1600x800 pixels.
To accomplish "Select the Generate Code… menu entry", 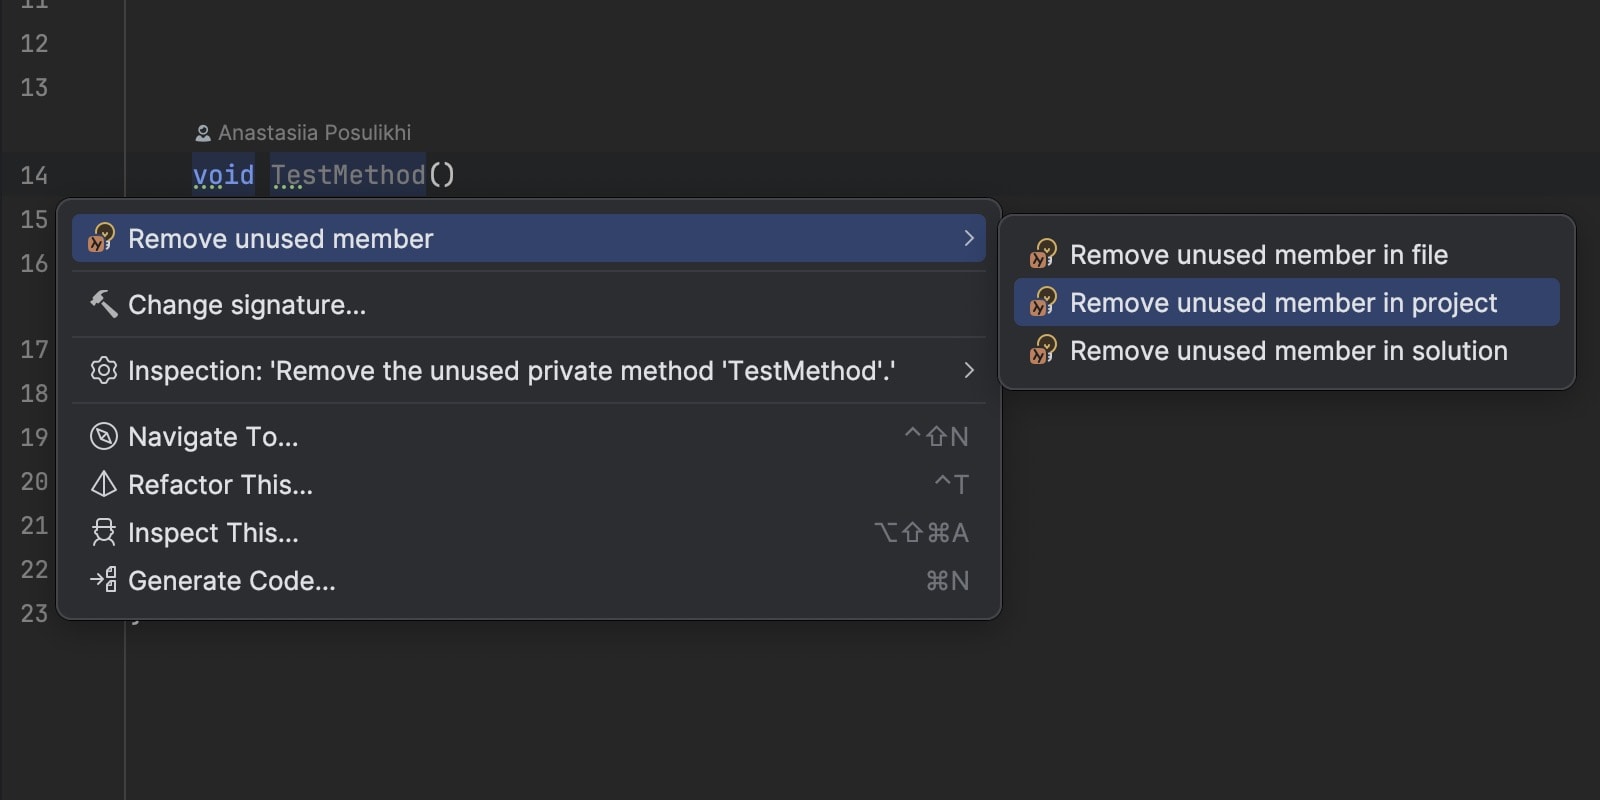I will 232,581.
